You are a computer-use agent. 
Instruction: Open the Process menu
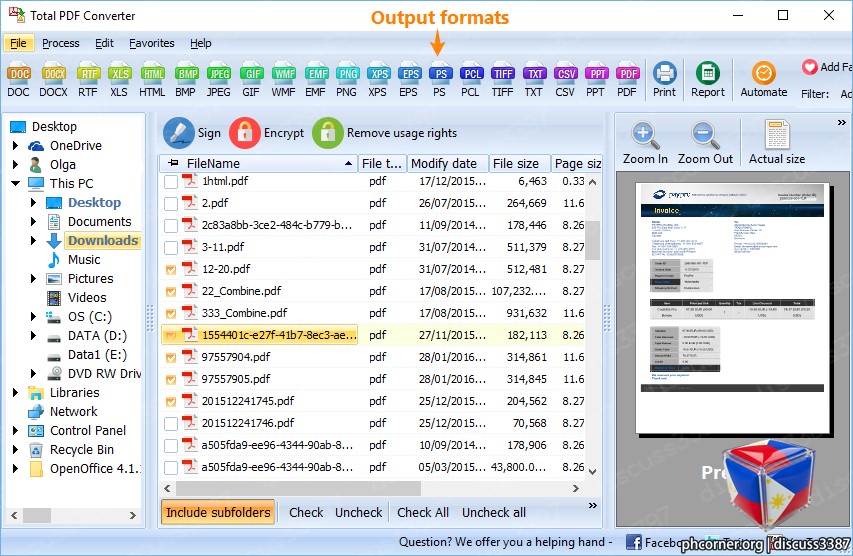pos(61,44)
